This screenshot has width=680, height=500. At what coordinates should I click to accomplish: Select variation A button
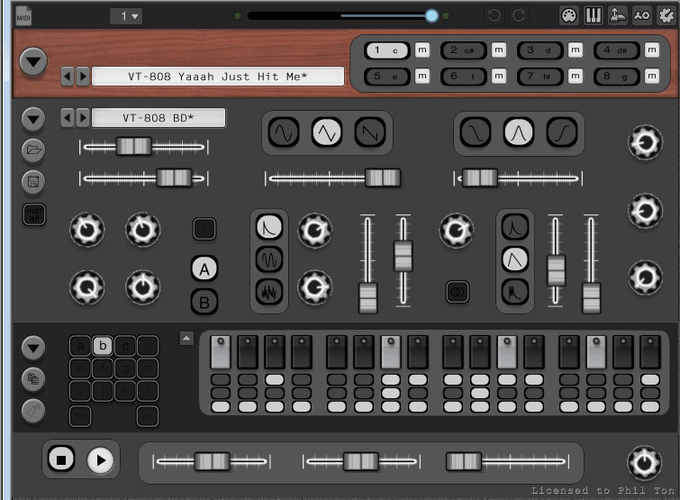(x=204, y=269)
